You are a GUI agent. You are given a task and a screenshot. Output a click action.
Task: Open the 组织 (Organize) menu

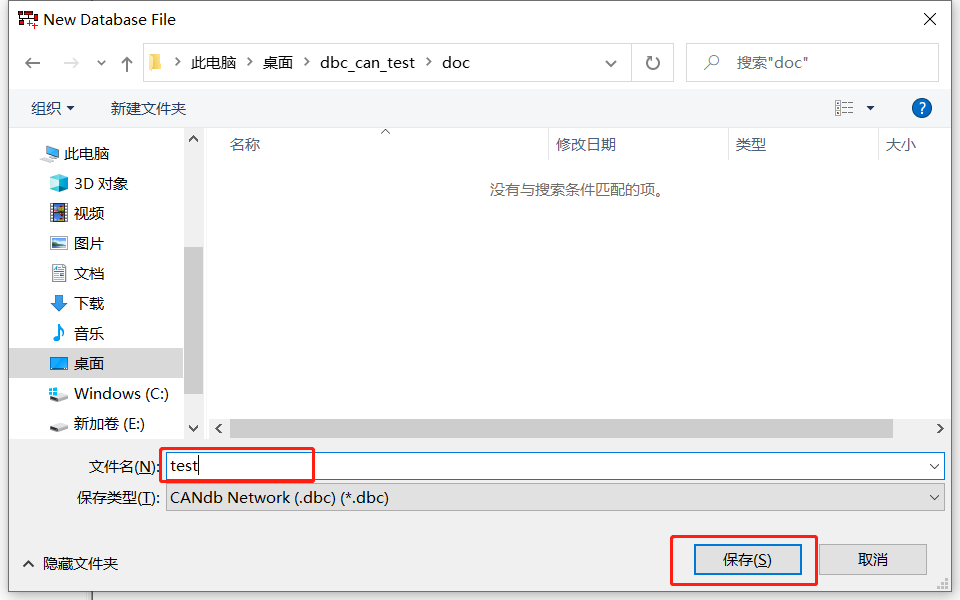(x=52, y=107)
